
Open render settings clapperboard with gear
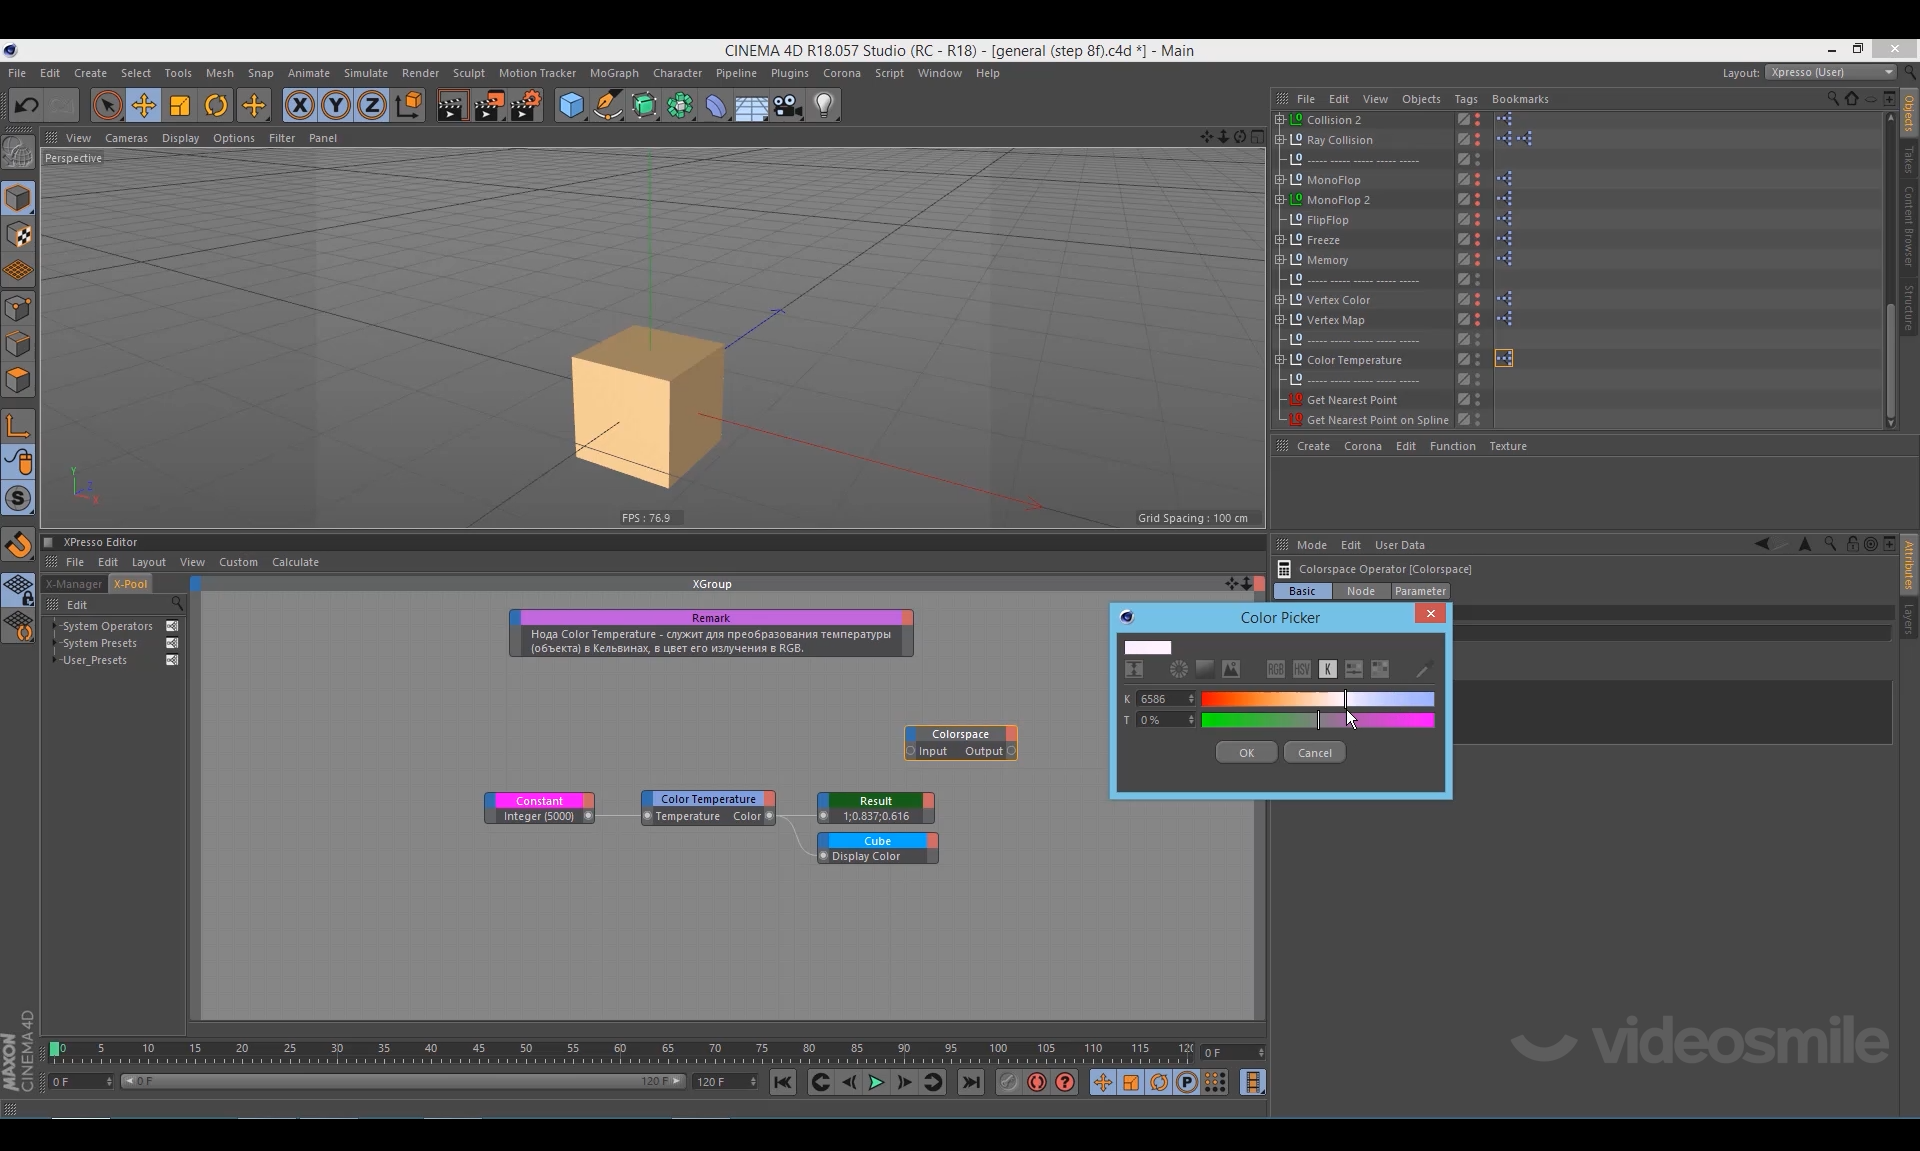point(526,105)
